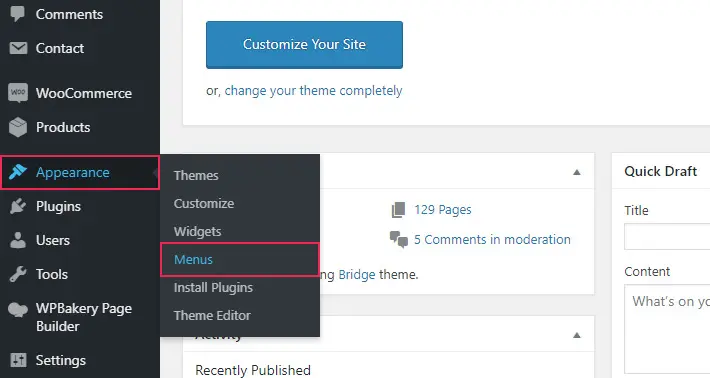Click the comments icon beside 5 Comments
Viewport: 710px width, 378px height.
tap(399, 239)
